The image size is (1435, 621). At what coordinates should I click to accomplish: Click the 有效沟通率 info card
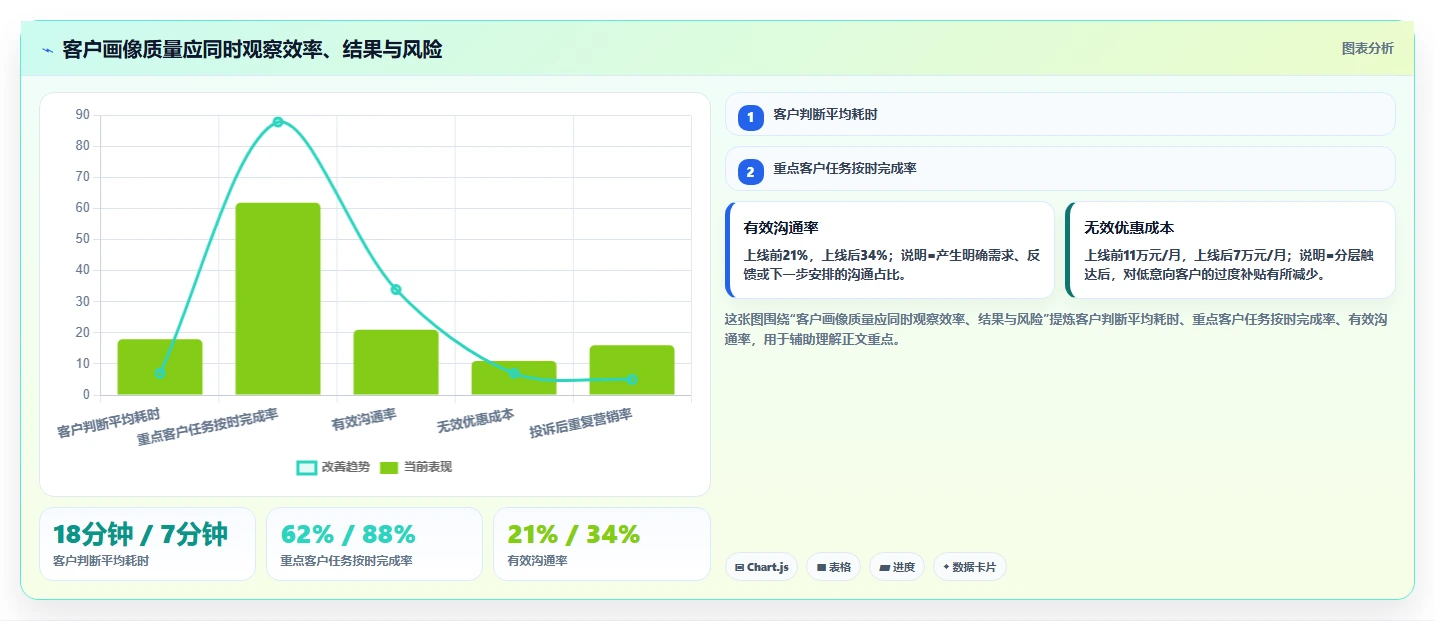[x=890, y=250]
